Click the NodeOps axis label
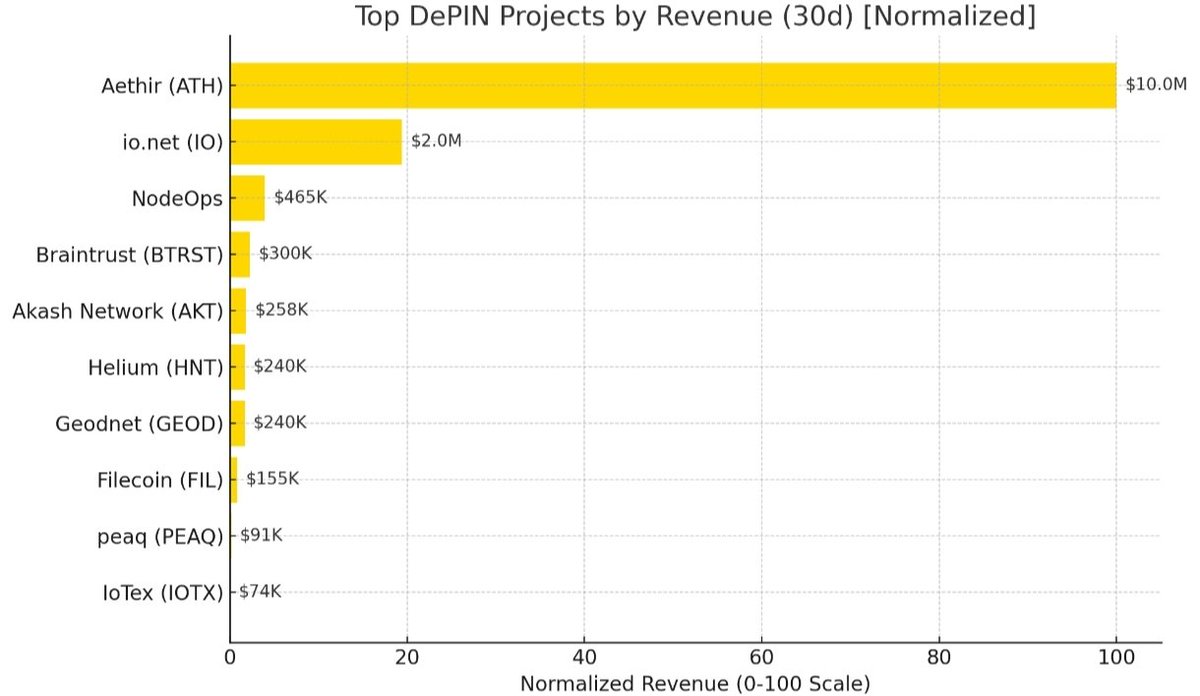Screen dimensions: 1200x696 pyautogui.click(x=177, y=198)
